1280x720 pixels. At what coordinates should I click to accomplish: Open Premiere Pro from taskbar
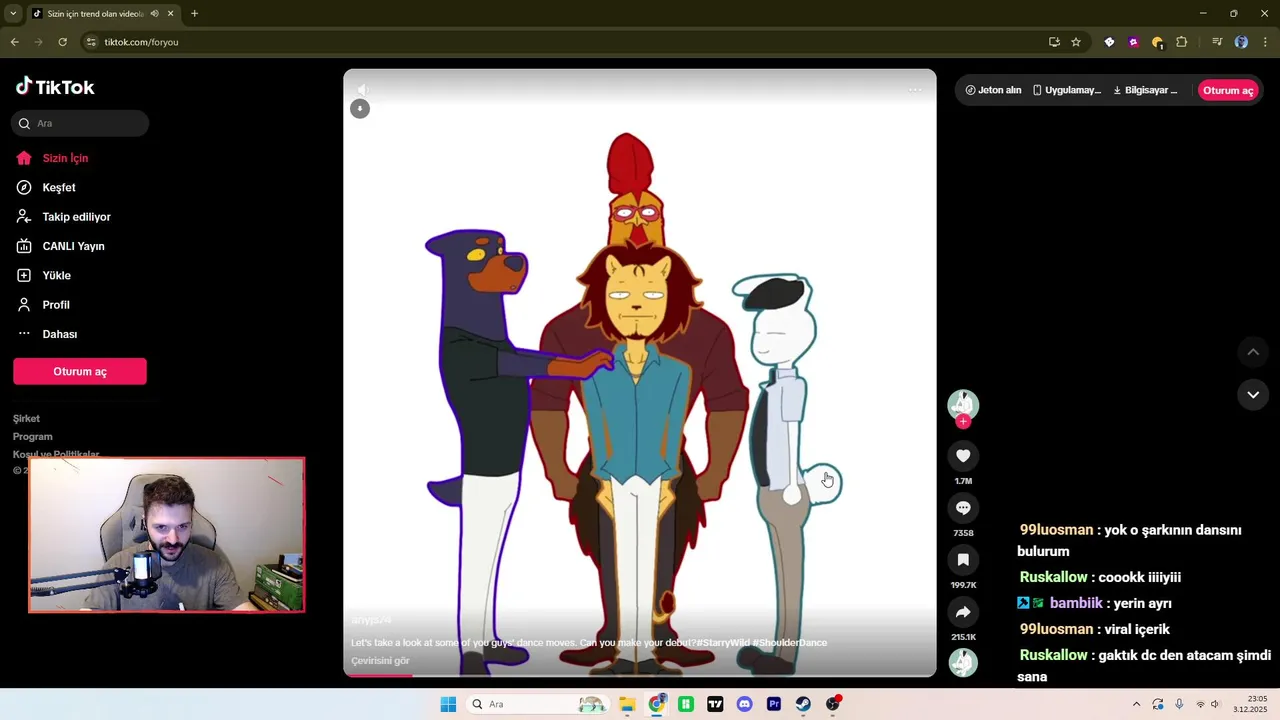coord(774,704)
